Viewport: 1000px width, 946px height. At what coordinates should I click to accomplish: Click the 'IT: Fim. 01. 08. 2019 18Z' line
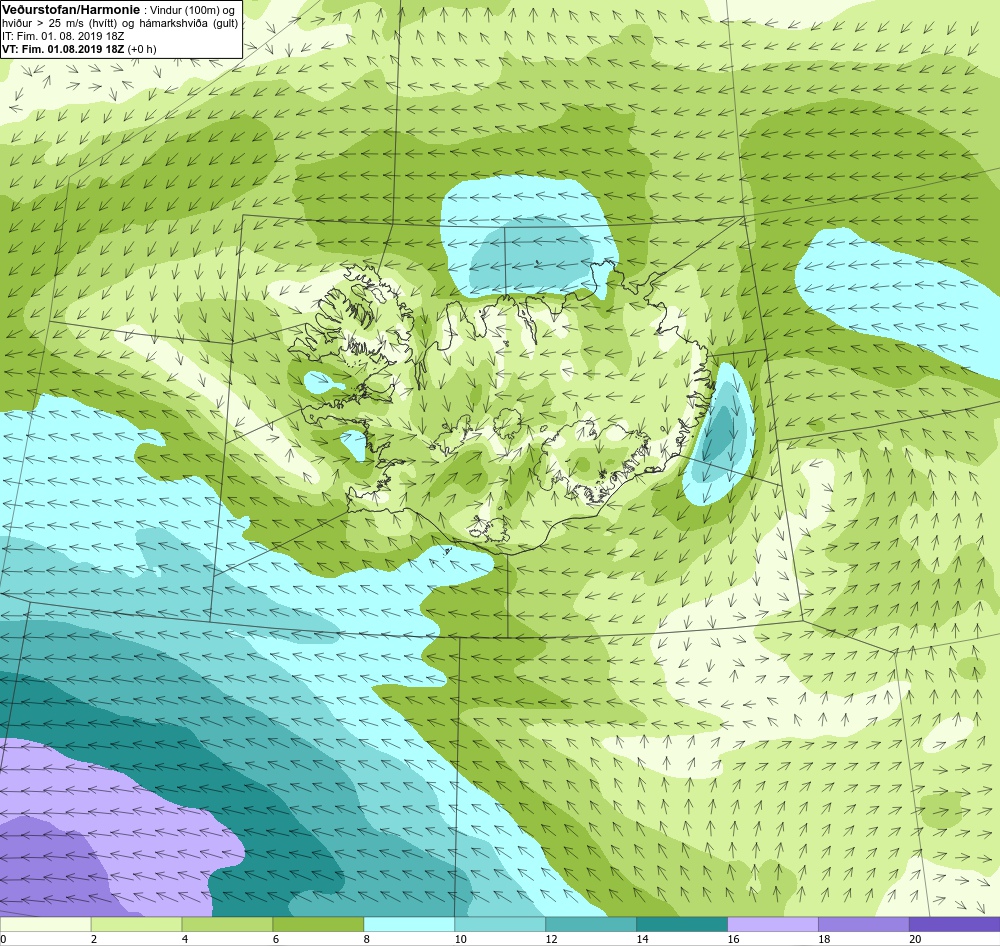[x=63, y=36]
